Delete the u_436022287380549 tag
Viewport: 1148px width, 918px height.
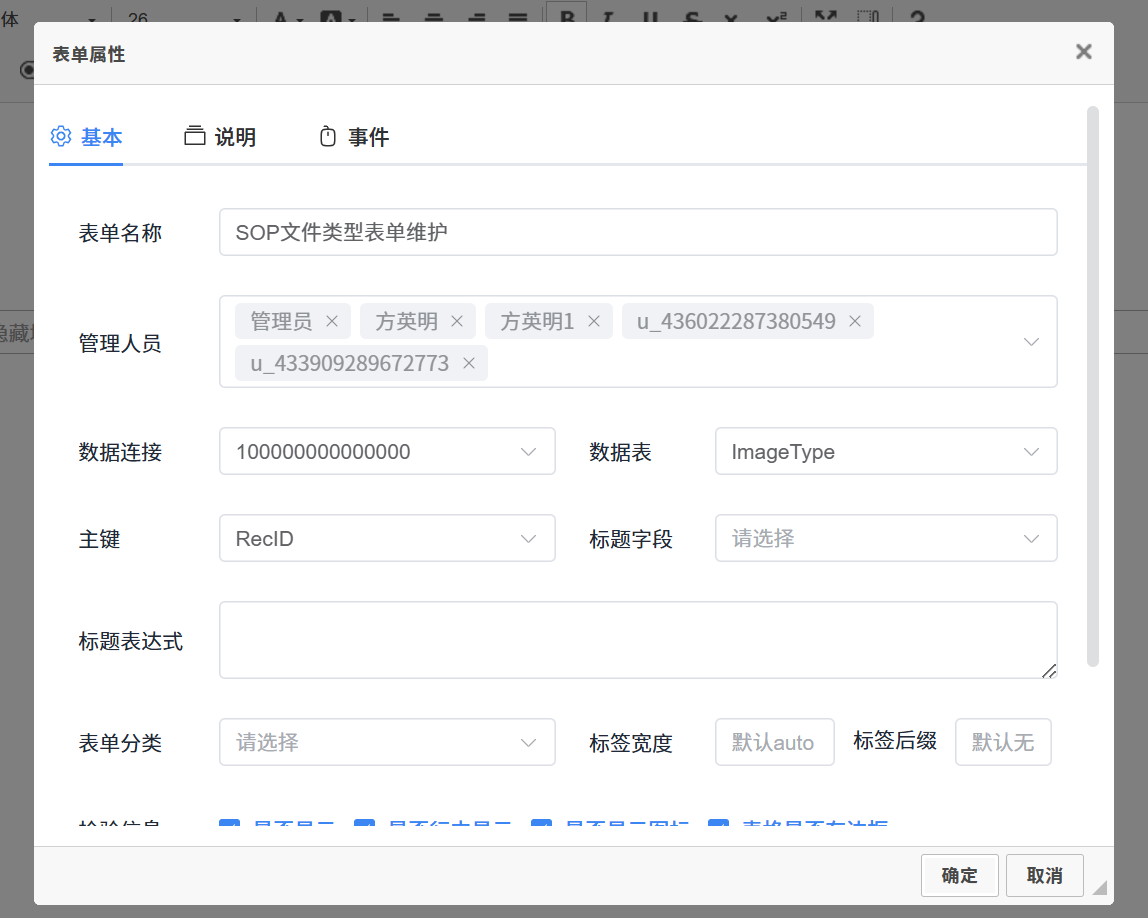tap(855, 321)
